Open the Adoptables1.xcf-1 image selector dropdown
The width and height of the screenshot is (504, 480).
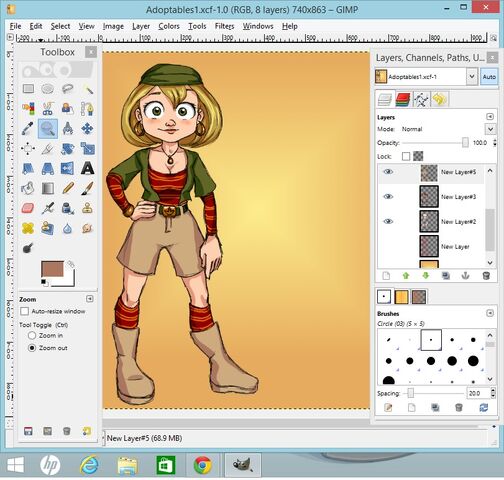(472, 77)
